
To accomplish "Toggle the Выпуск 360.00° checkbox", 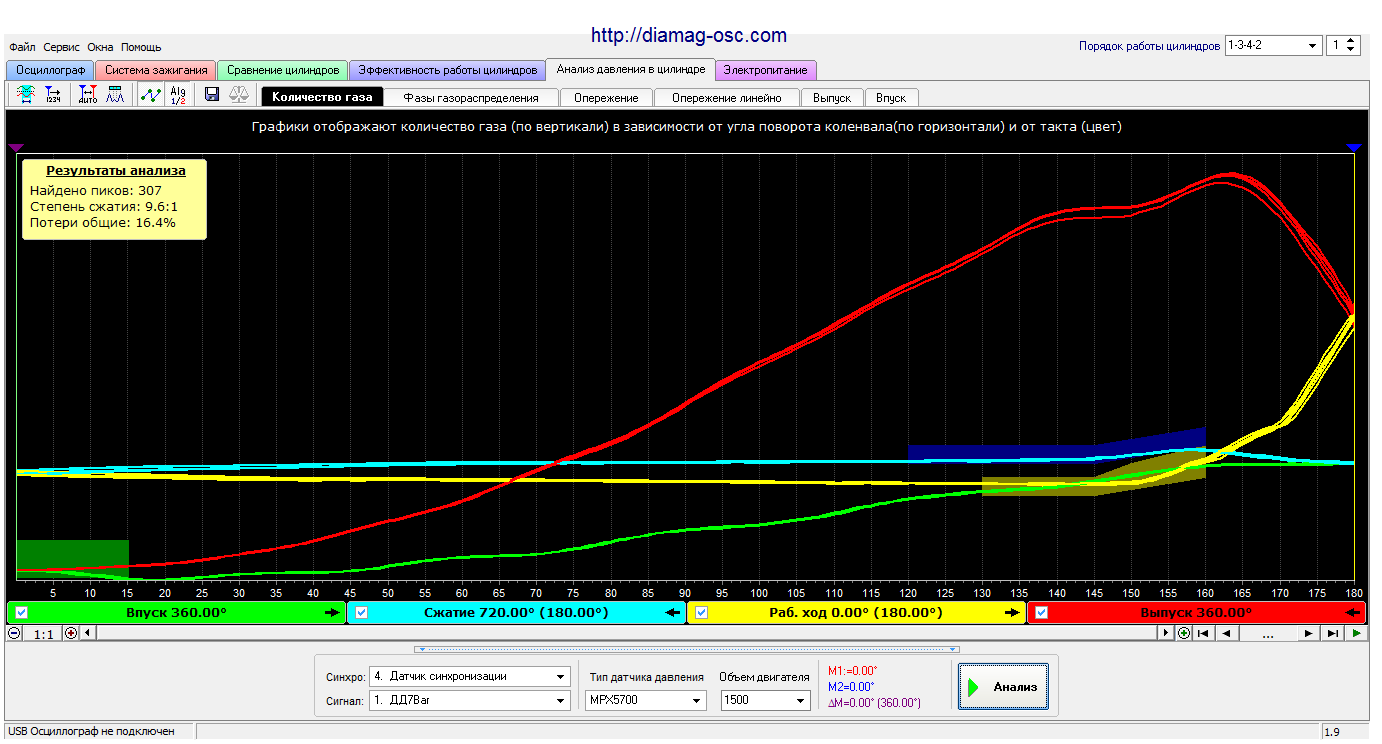I will (1041, 613).
